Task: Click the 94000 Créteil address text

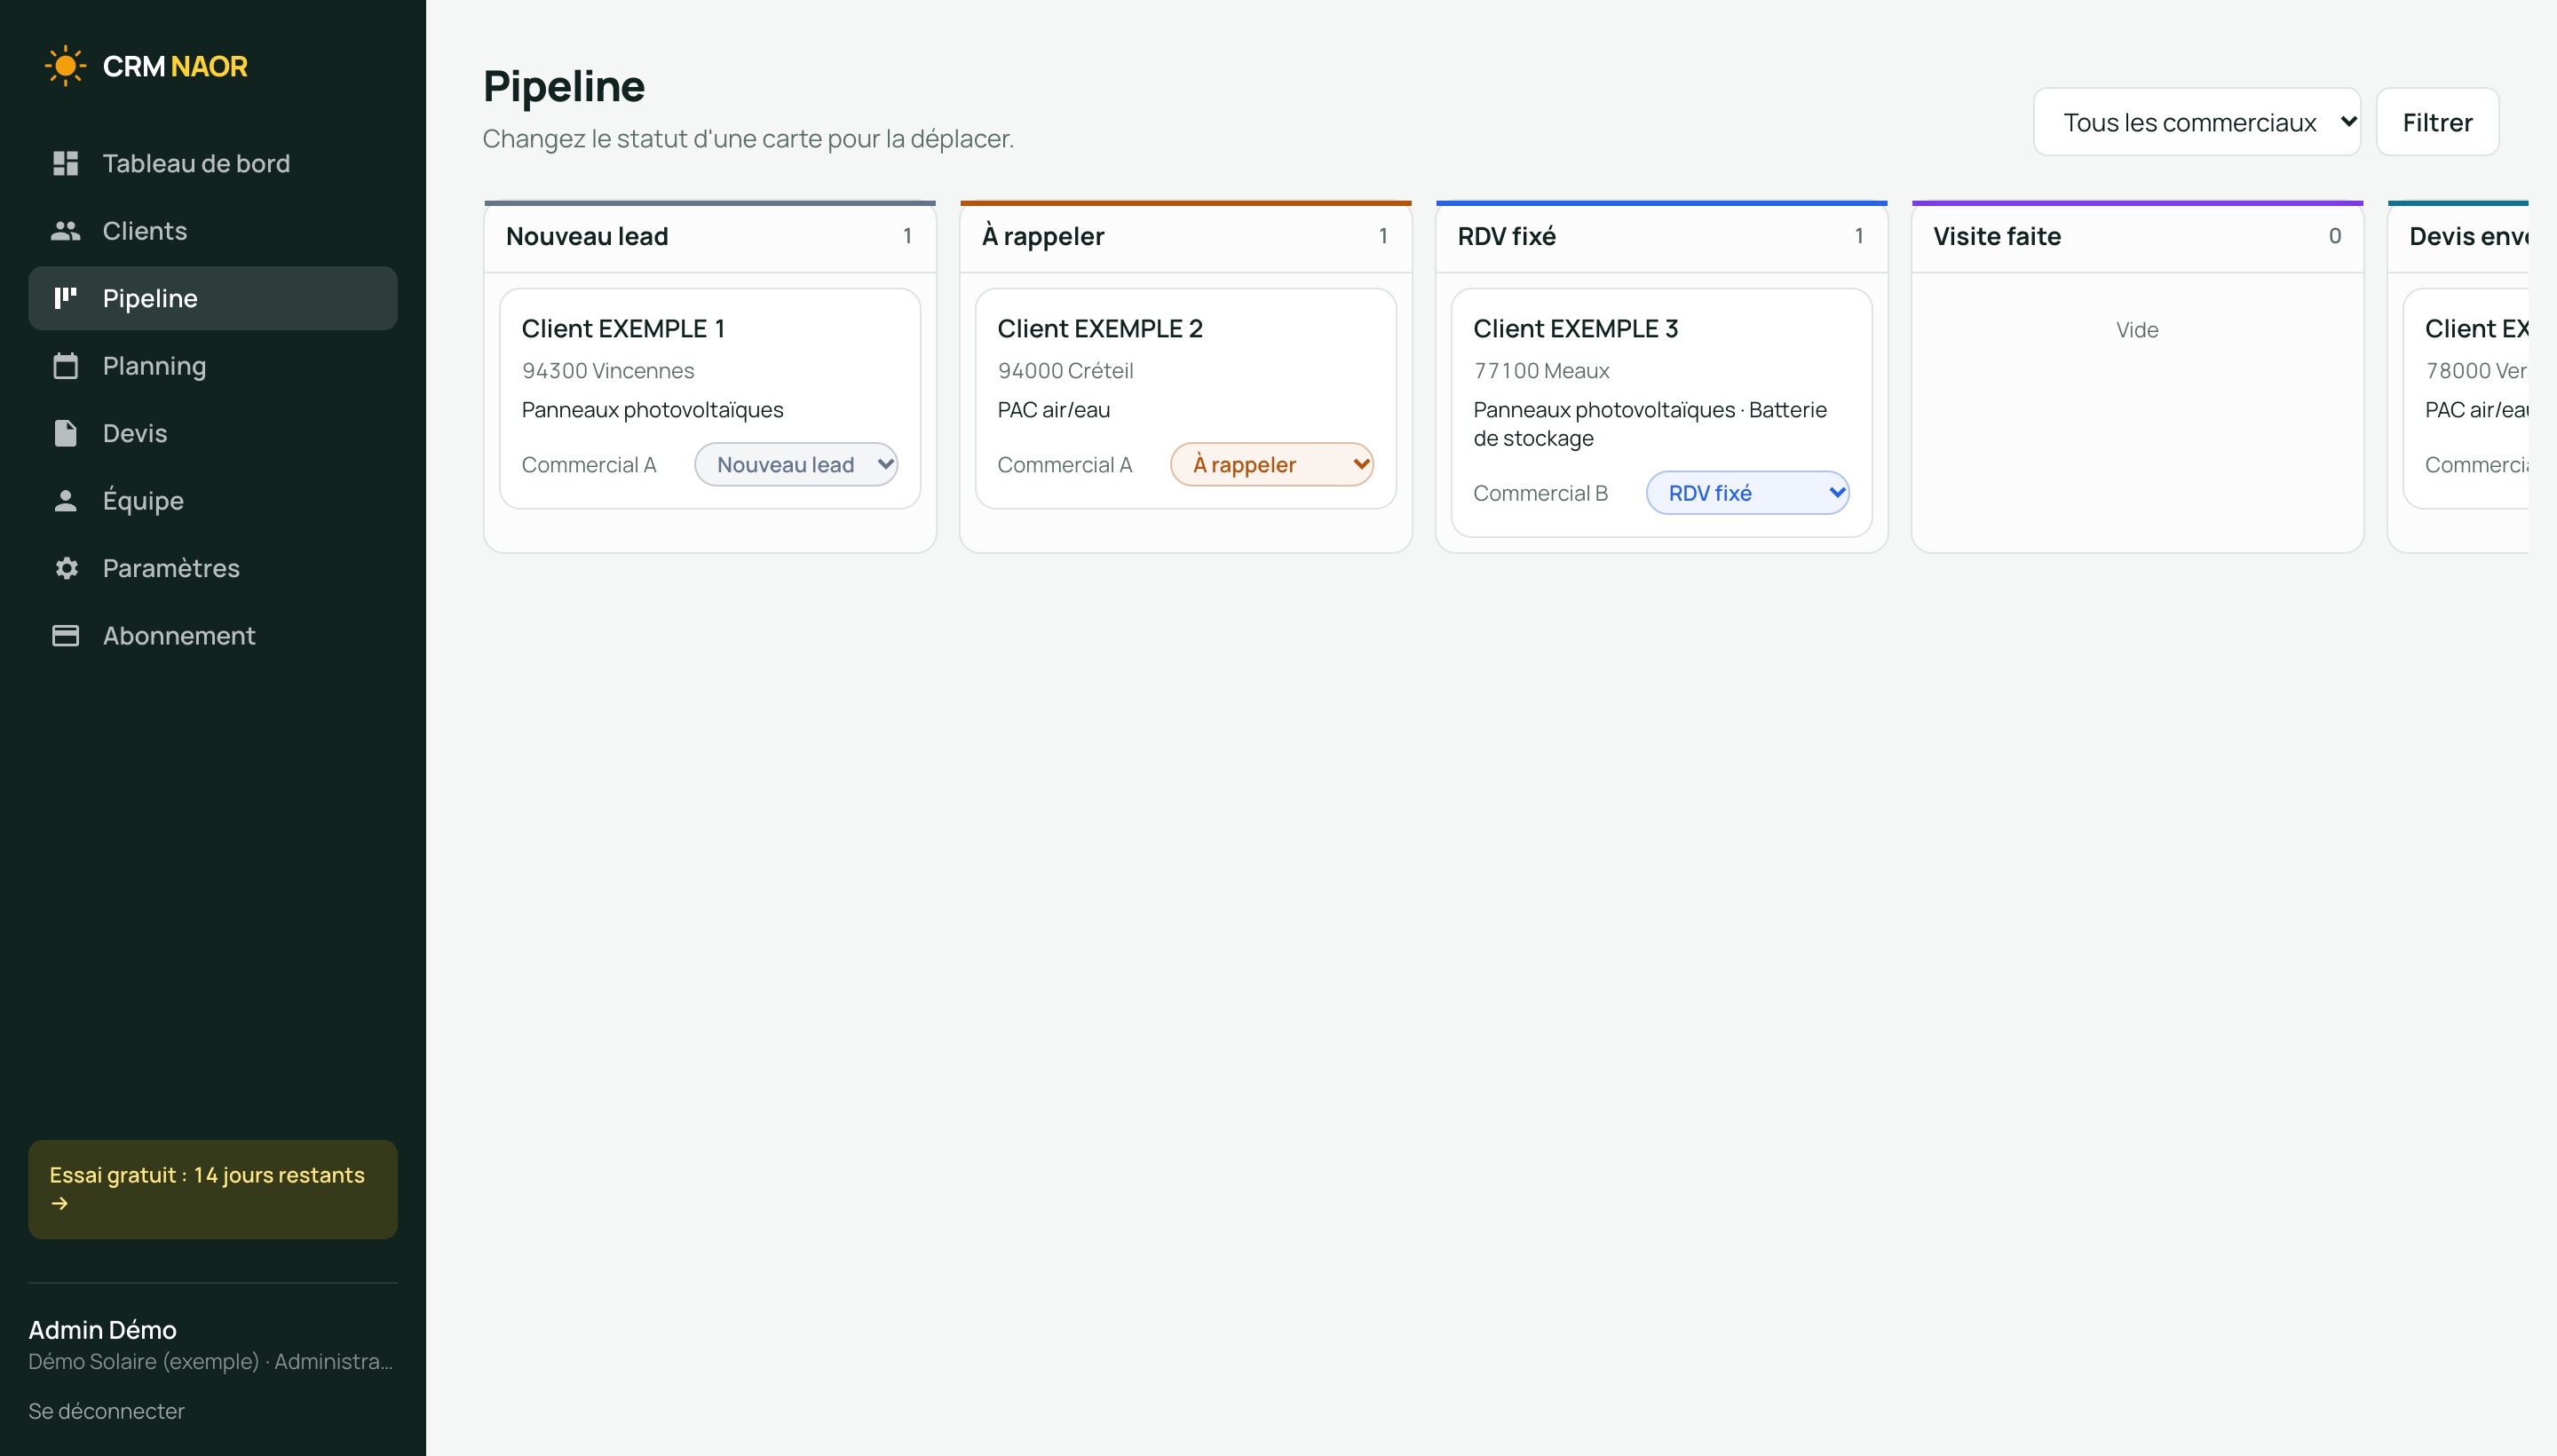Action: (1066, 371)
